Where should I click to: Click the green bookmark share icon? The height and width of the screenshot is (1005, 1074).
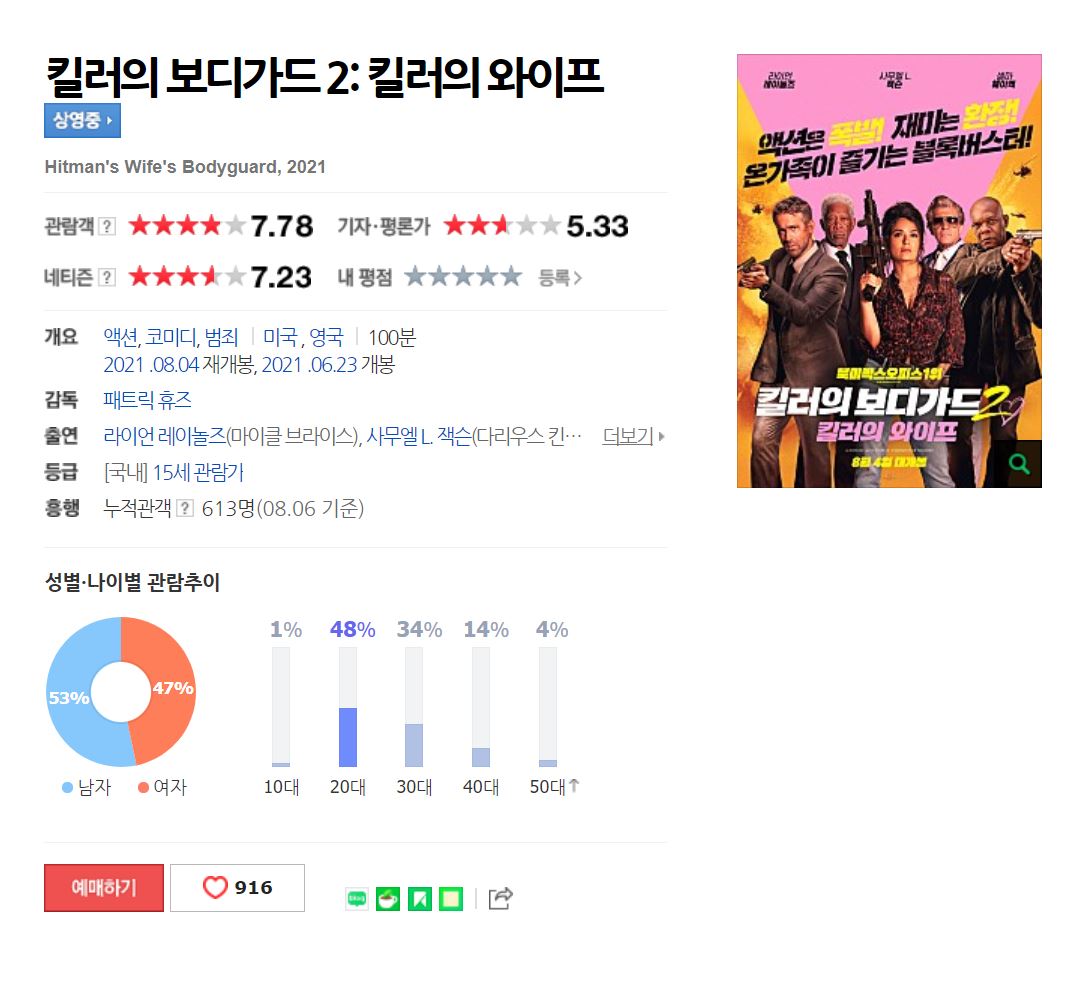pos(419,898)
